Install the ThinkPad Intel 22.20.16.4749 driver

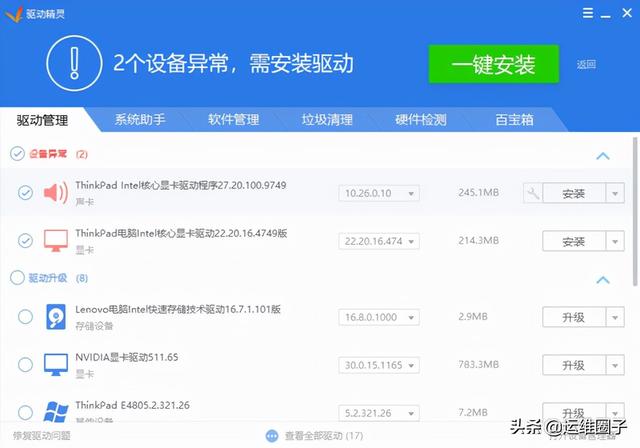(x=573, y=241)
